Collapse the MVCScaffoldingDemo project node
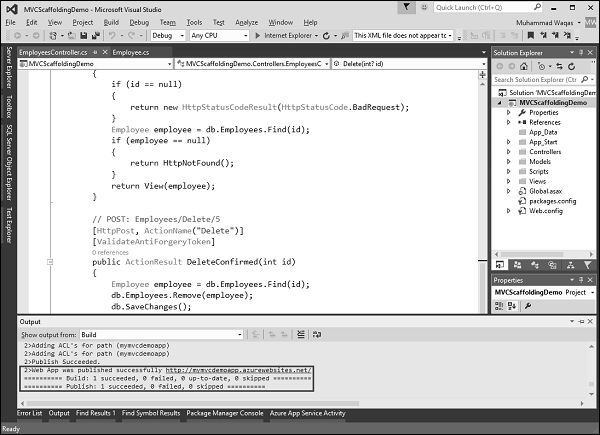Viewport: 600px width, 435px height. tap(499, 103)
